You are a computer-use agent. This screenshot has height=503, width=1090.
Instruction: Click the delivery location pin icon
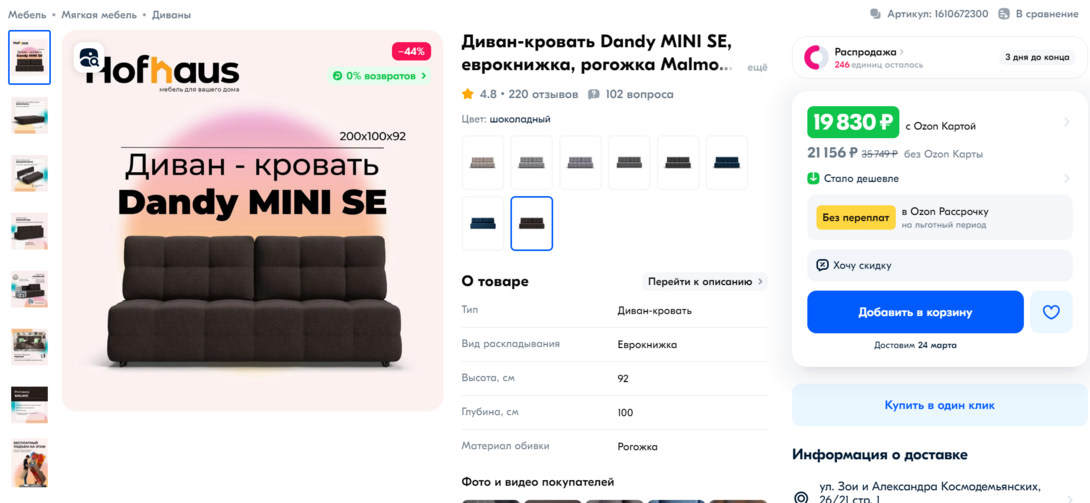[801, 497]
